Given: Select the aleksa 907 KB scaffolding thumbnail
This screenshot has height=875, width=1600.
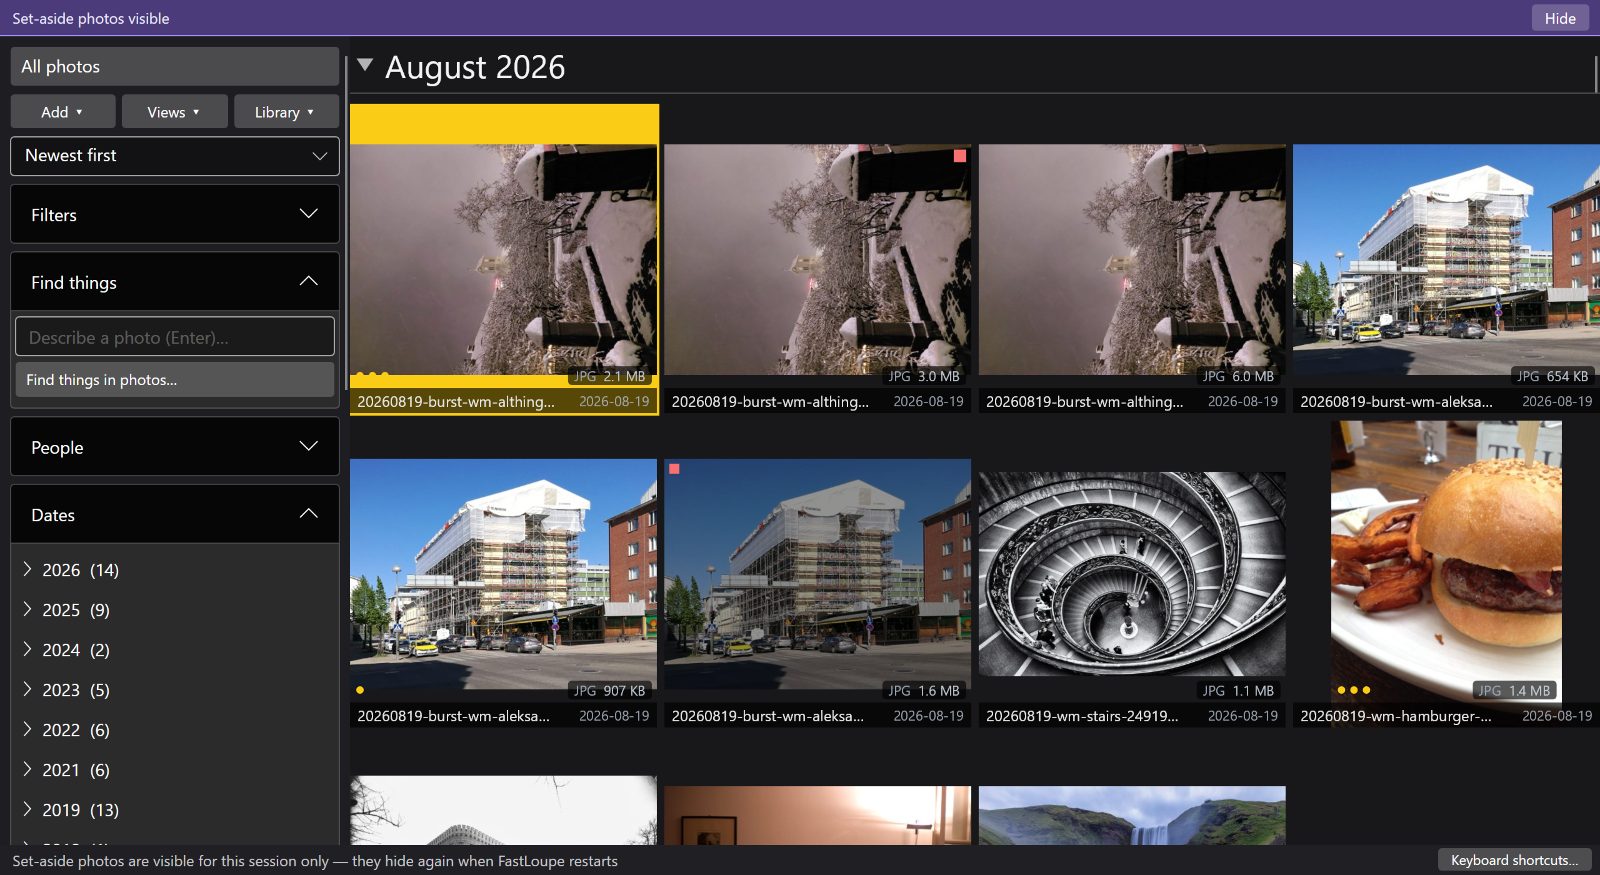Looking at the screenshot, I should [504, 574].
